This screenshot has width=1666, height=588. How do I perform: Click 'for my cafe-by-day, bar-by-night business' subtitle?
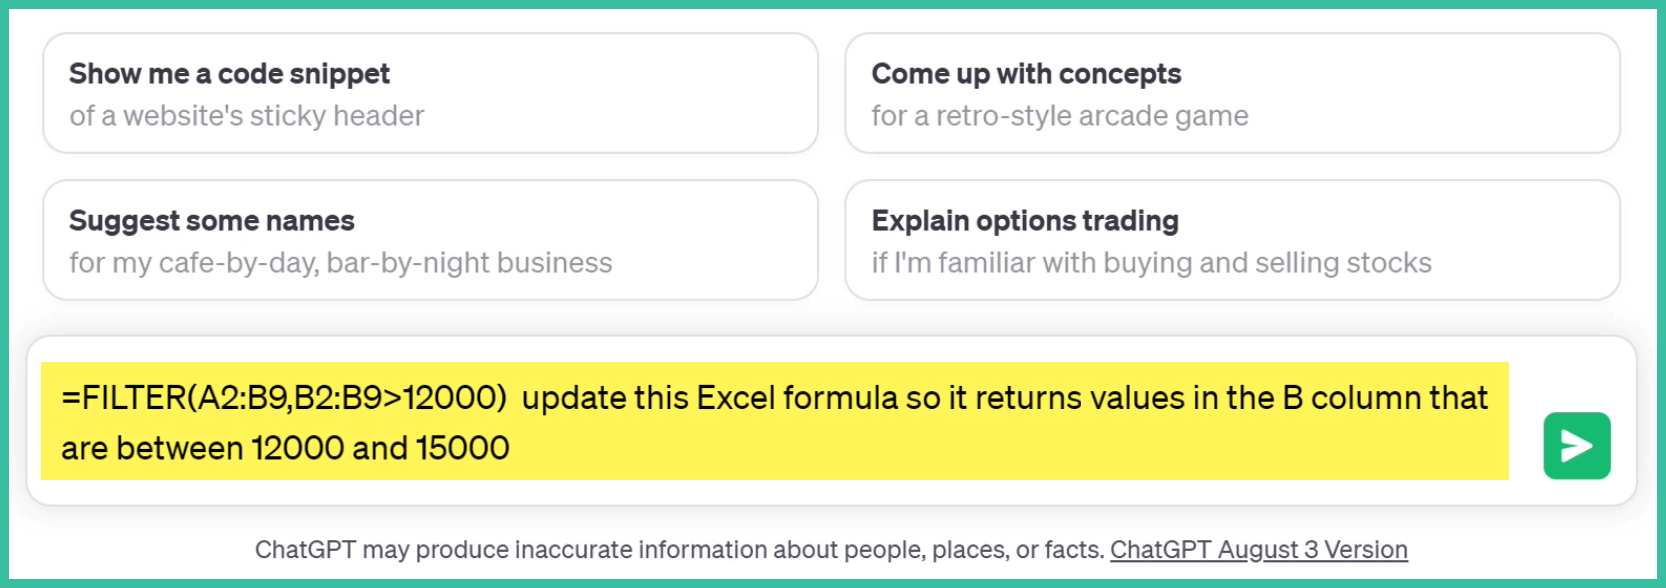[340, 263]
